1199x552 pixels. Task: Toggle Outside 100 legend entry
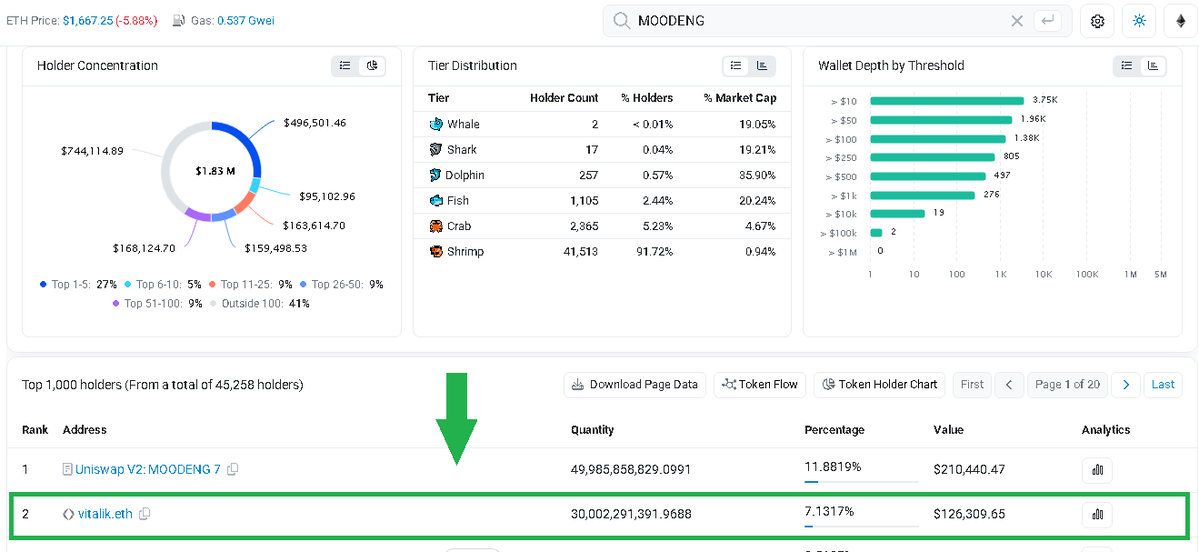[x=260, y=304]
